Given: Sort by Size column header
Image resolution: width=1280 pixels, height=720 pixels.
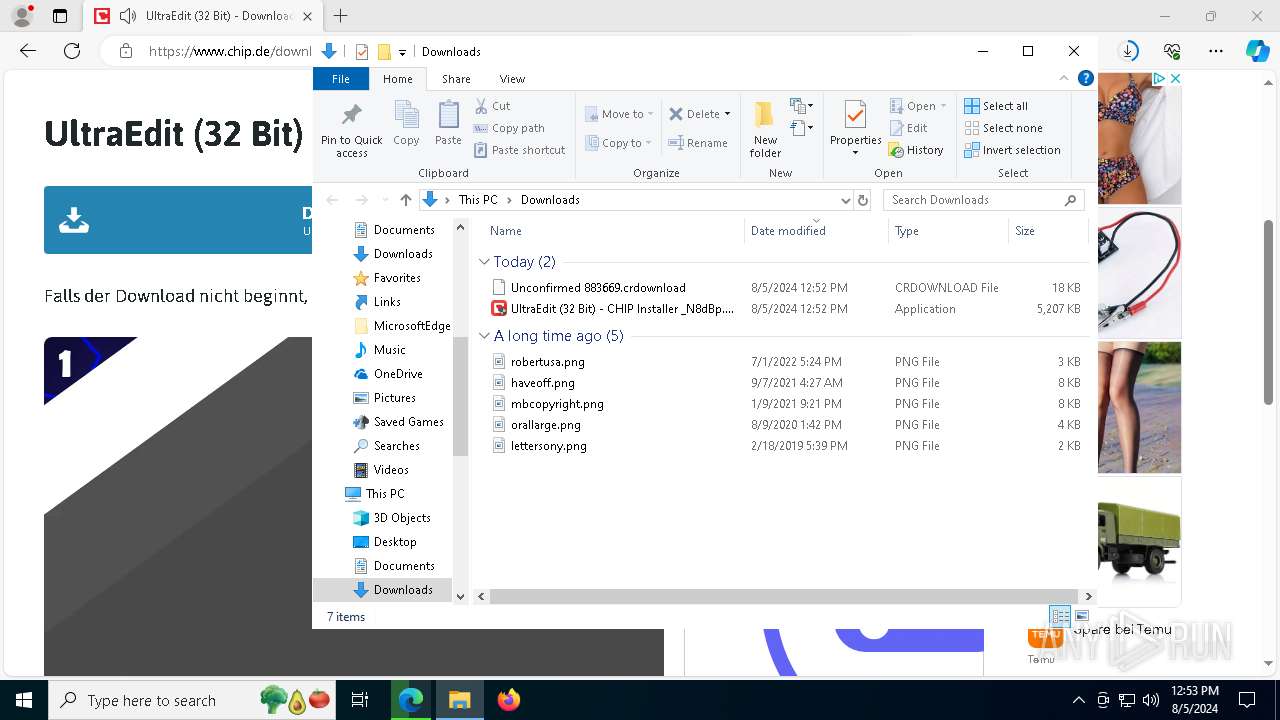Looking at the screenshot, I should (x=1047, y=231).
